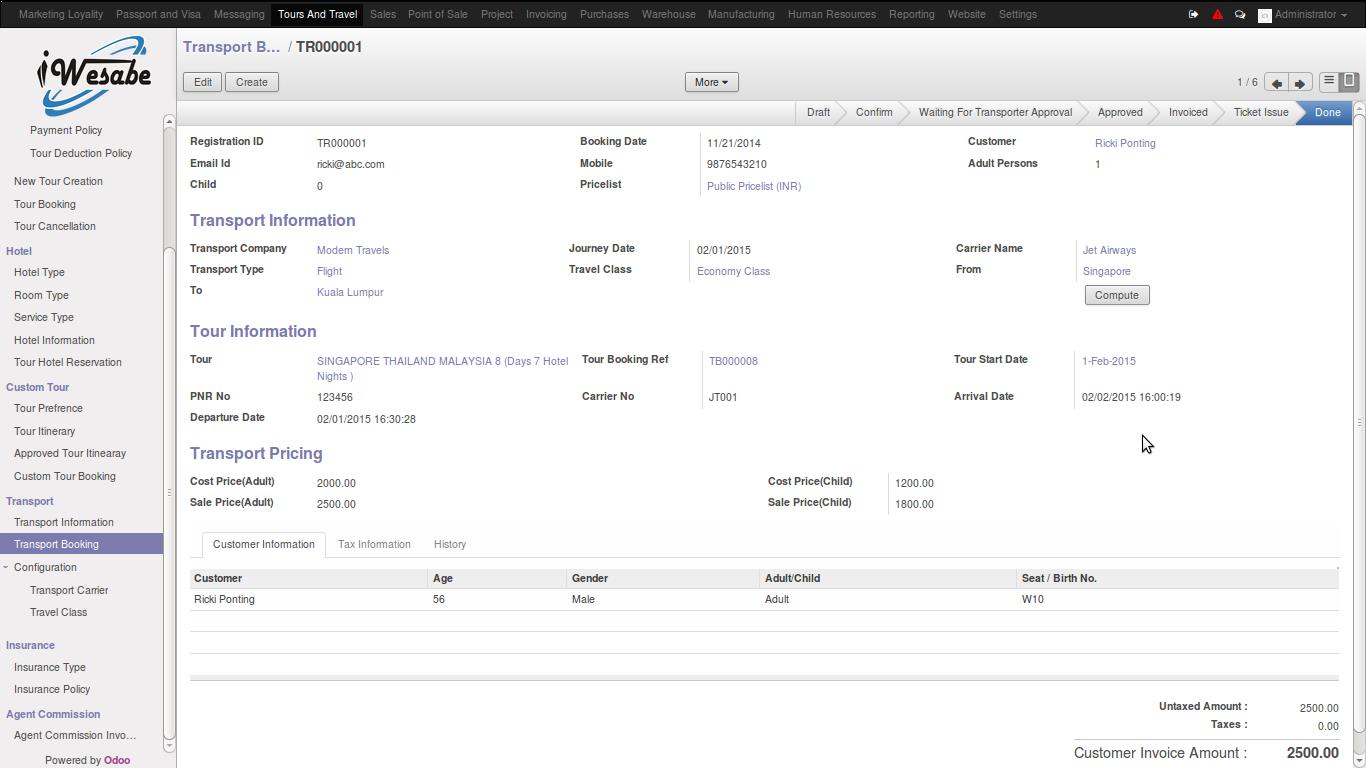
Task: Click the Done status stage
Action: pos(1327,112)
